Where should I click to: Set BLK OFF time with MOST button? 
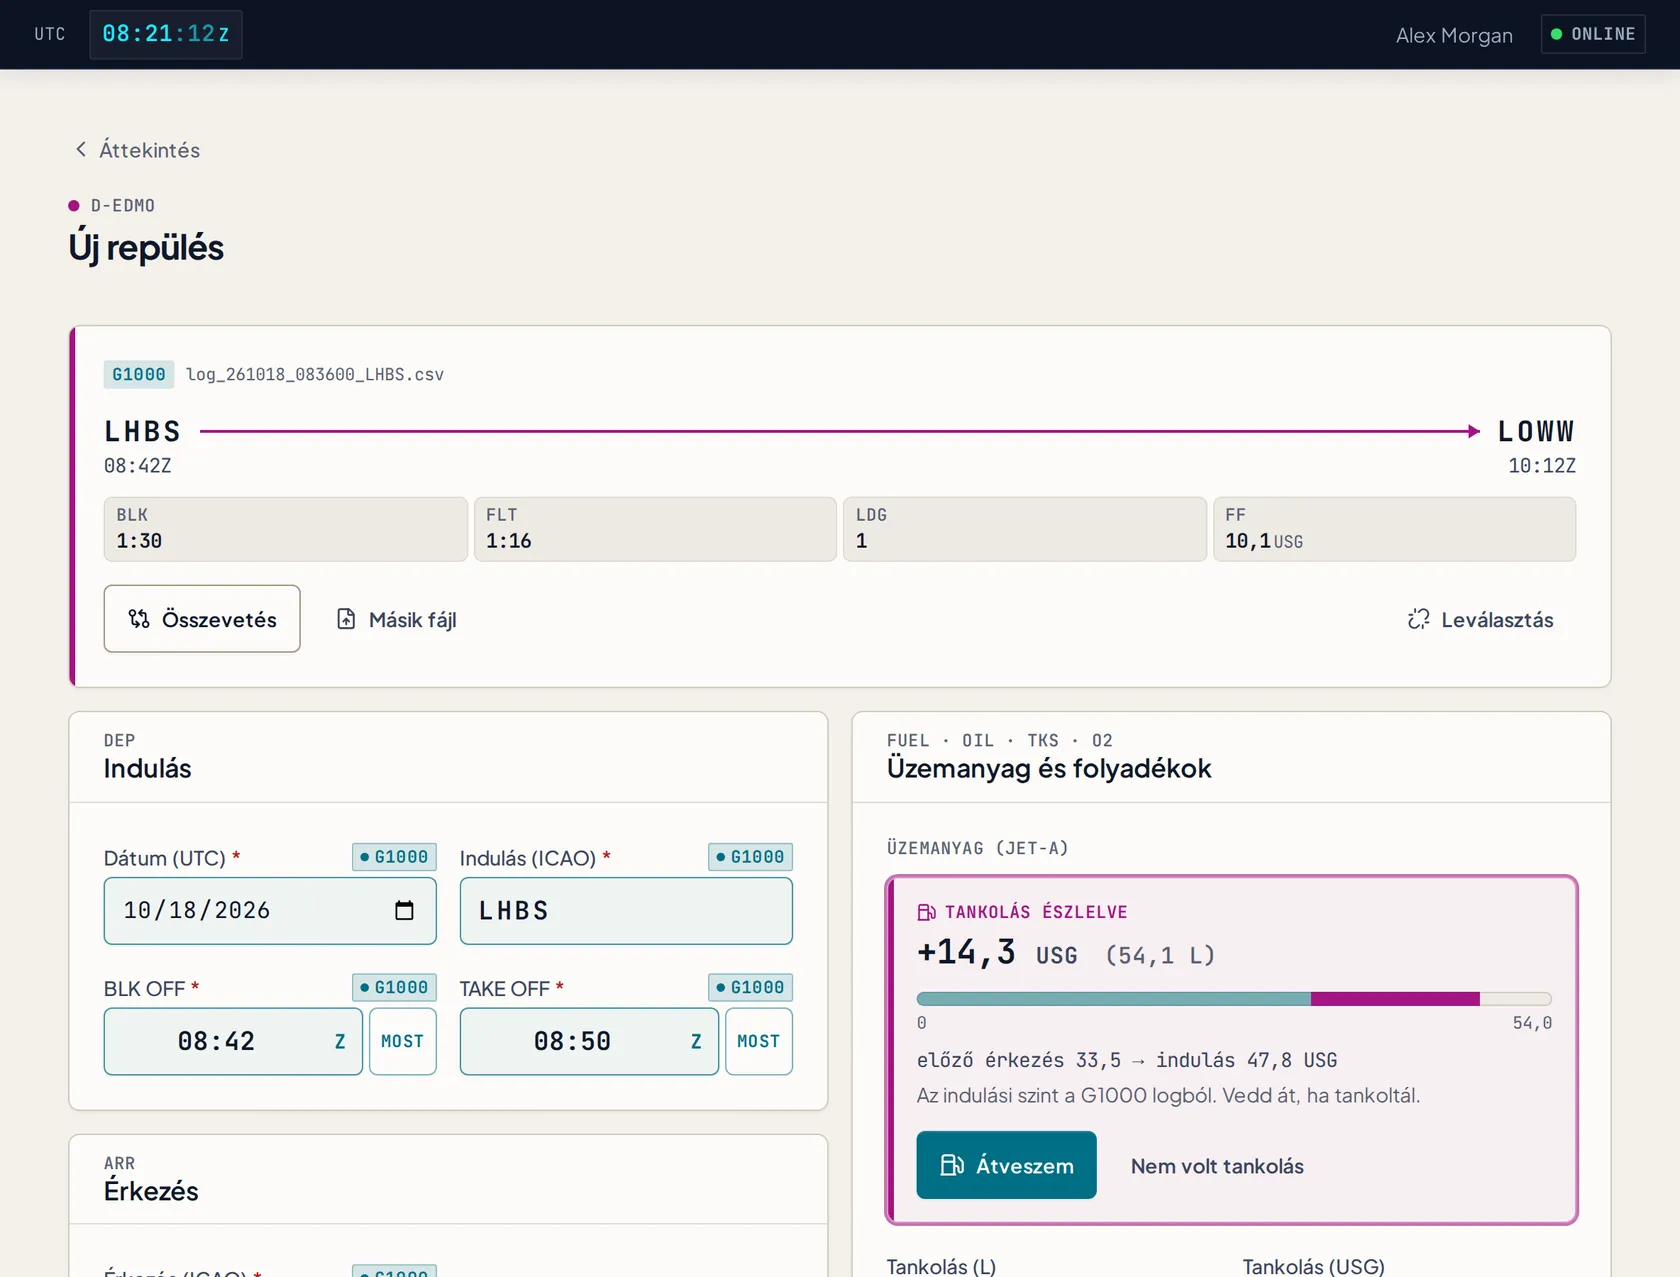[403, 1041]
